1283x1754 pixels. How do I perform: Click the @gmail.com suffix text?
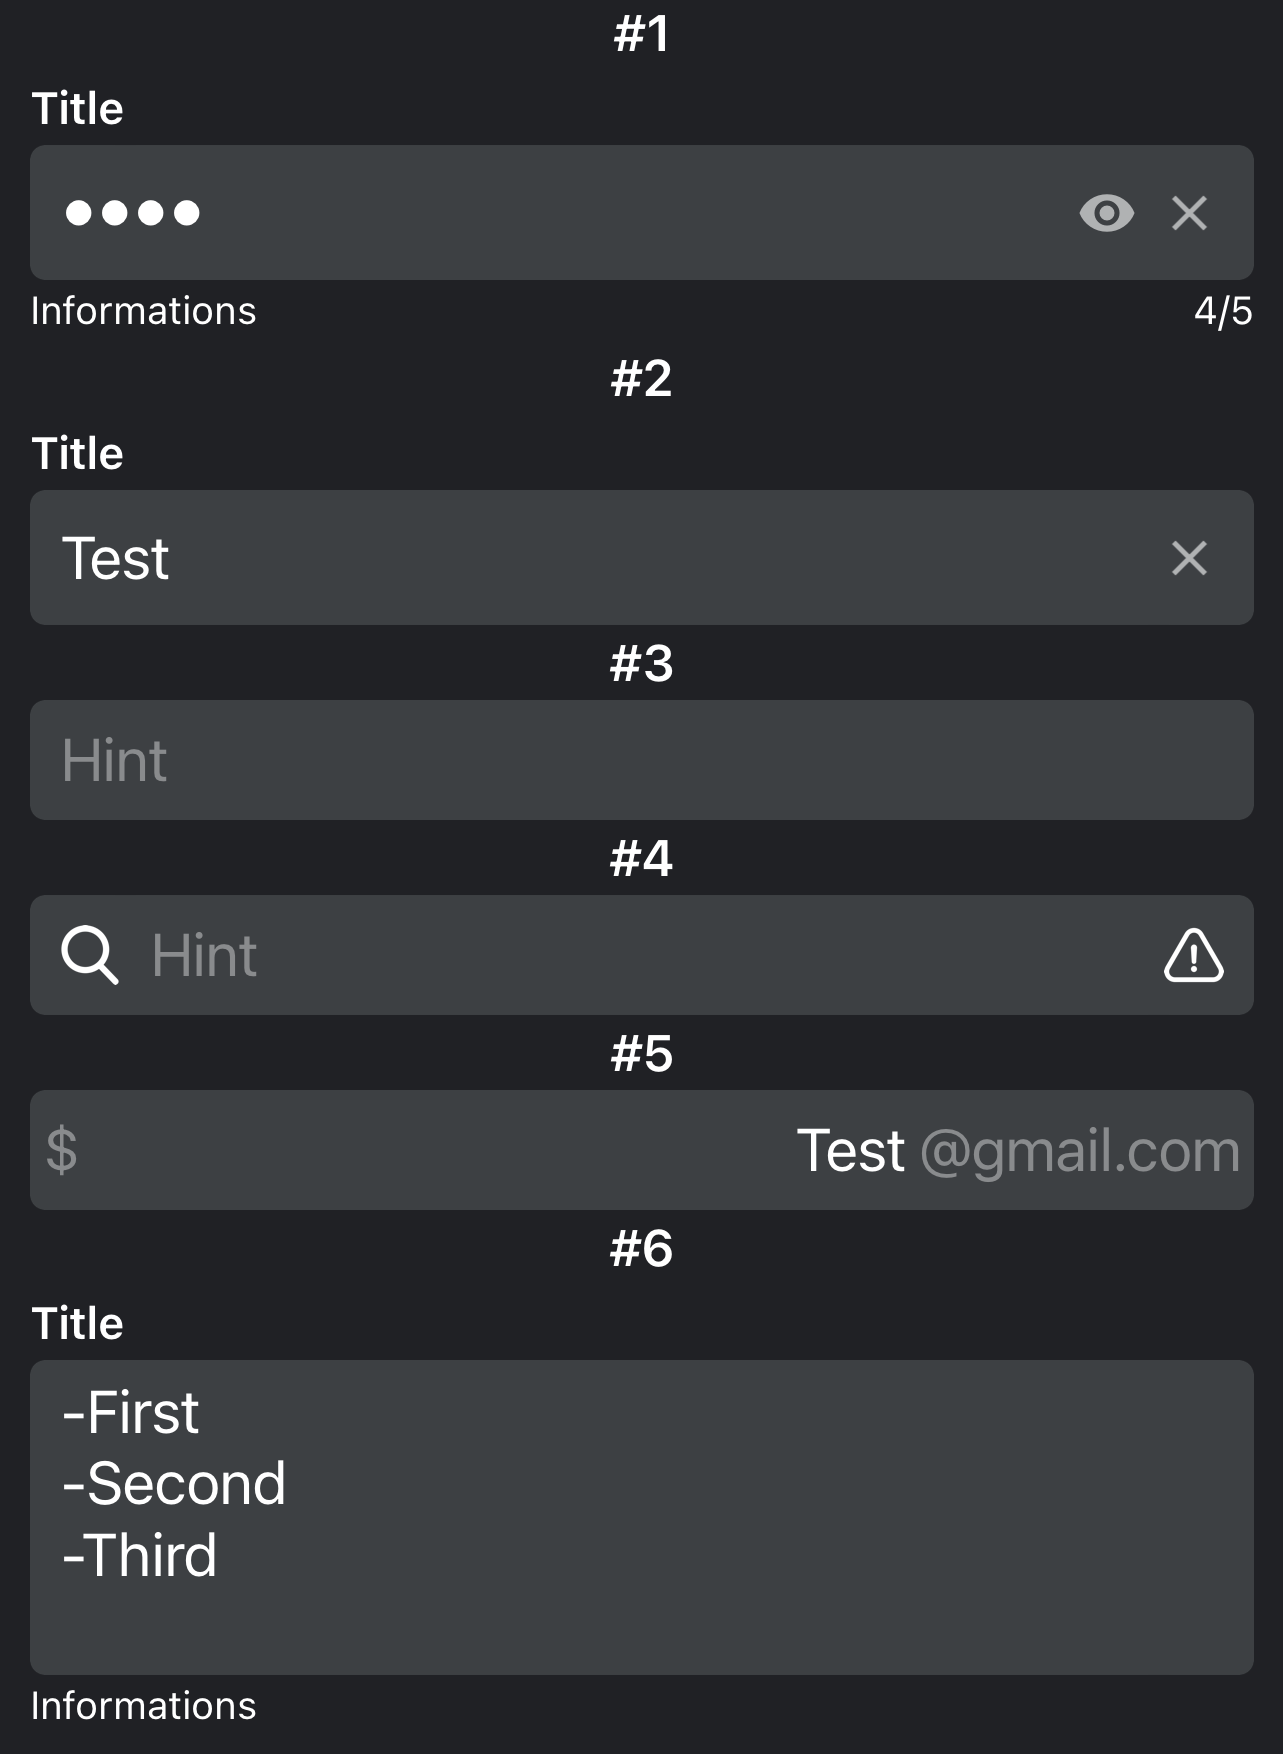1080,1151
